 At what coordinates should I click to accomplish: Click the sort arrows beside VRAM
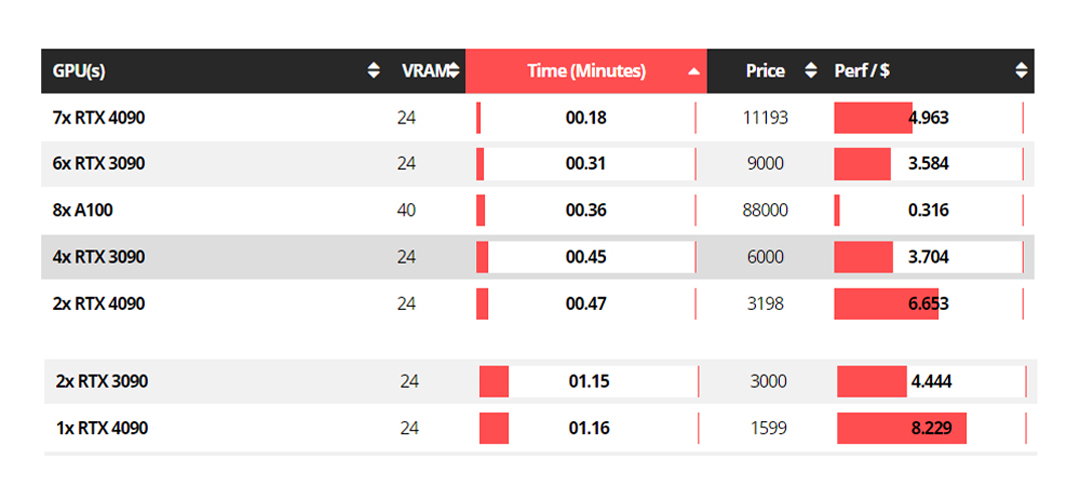pos(453,71)
